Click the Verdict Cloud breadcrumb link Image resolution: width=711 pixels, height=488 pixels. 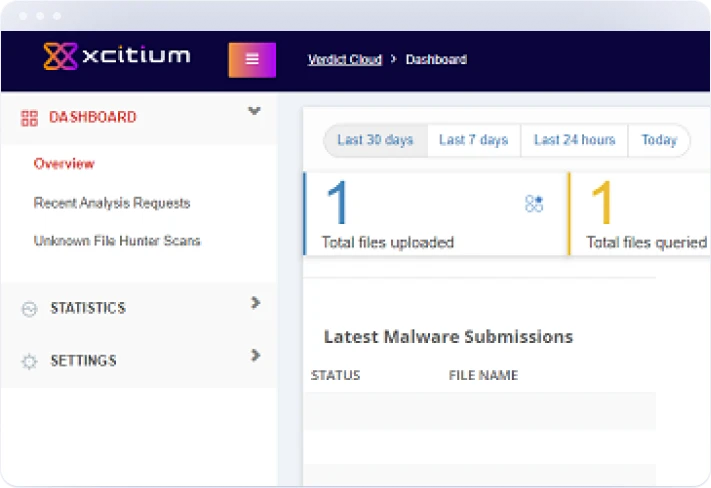[x=344, y=60]
